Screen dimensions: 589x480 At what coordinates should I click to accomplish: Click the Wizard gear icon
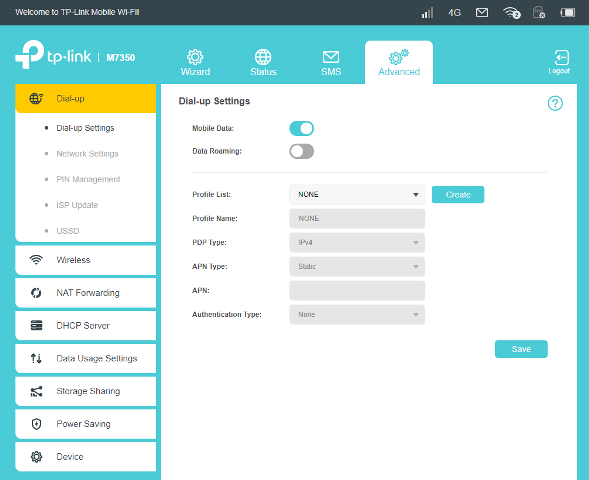tap(195, 57)
